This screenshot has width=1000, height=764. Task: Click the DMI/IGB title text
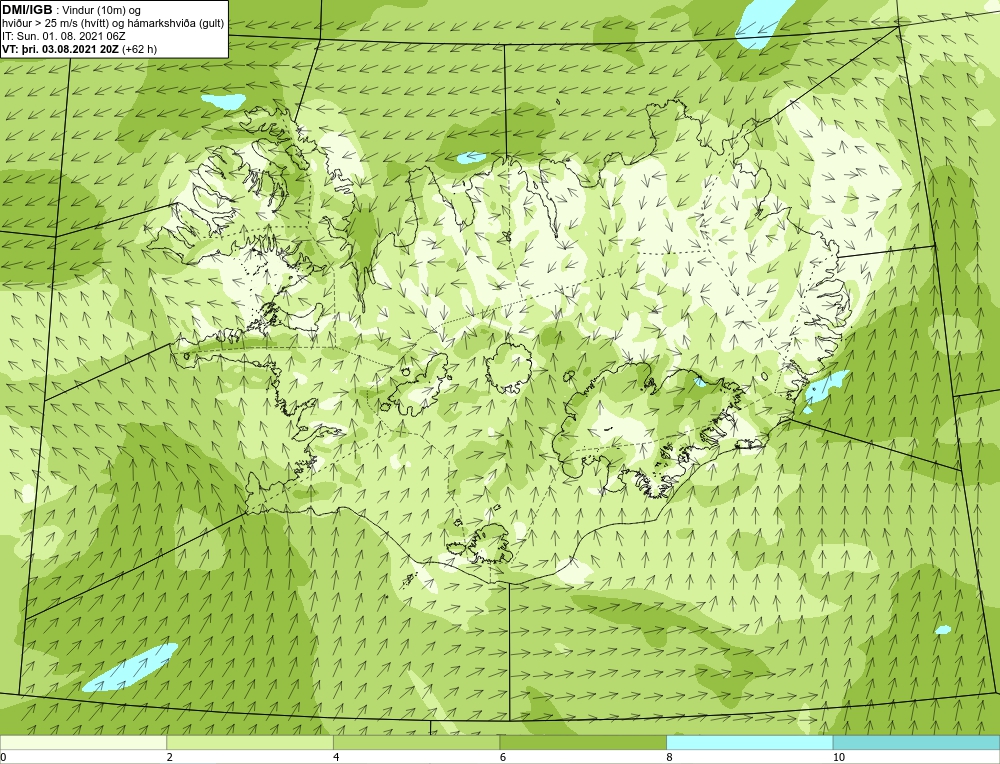pyautogui.click(x=27, y=10)
